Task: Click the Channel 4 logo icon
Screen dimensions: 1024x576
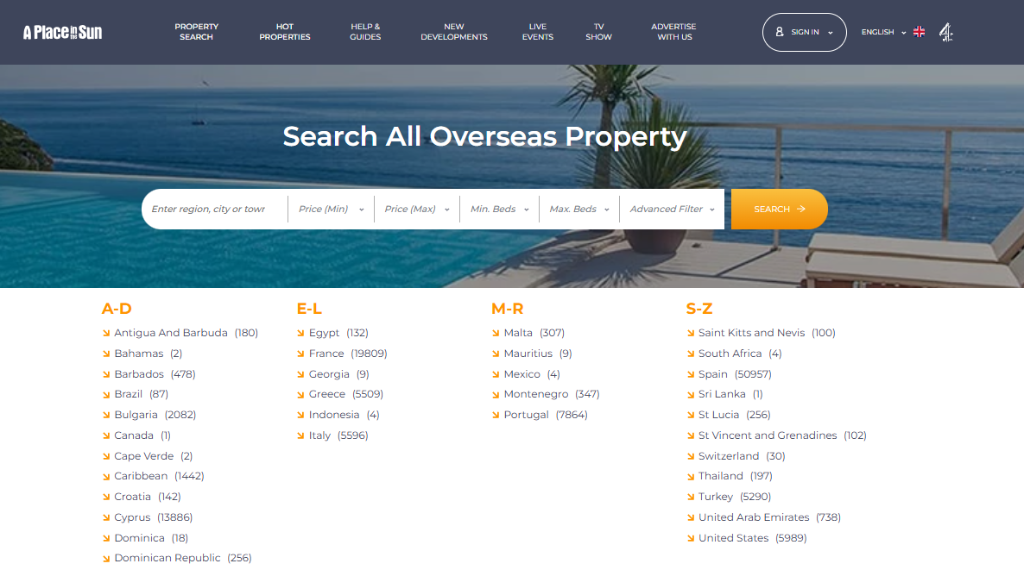Action: point(946,32)
